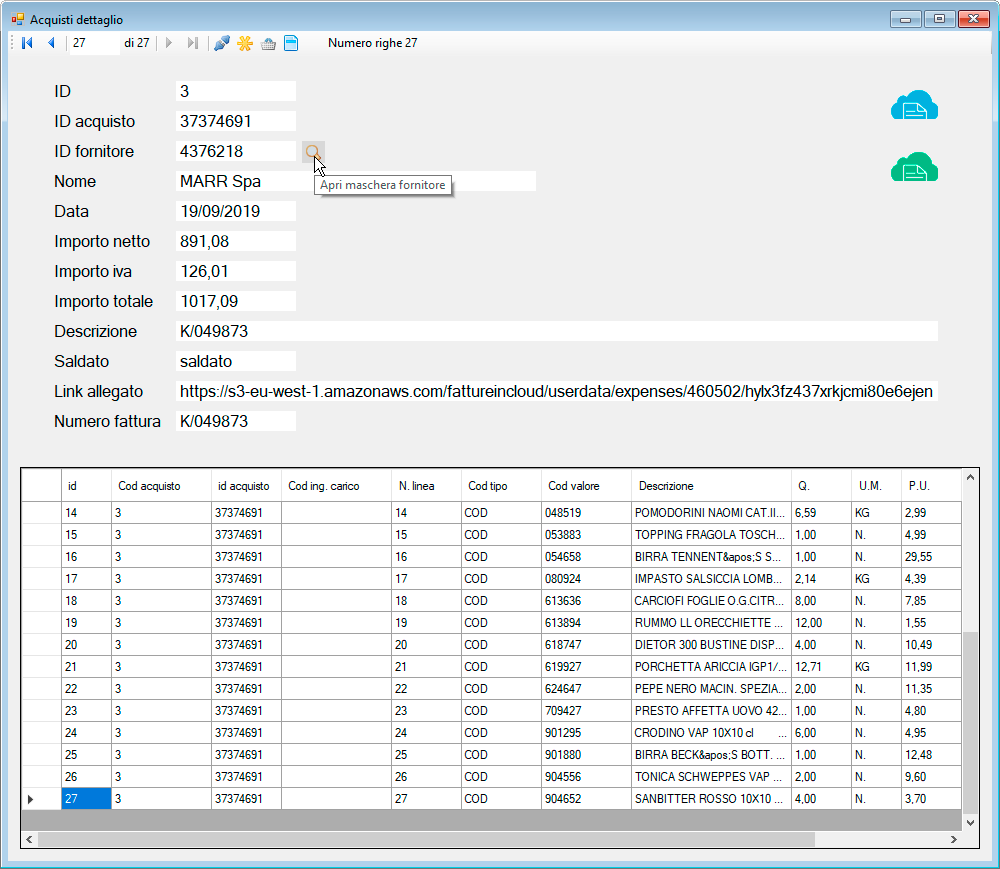Click Importo iva field 126,01
The image size is (1000, 869).
point(235,271)
